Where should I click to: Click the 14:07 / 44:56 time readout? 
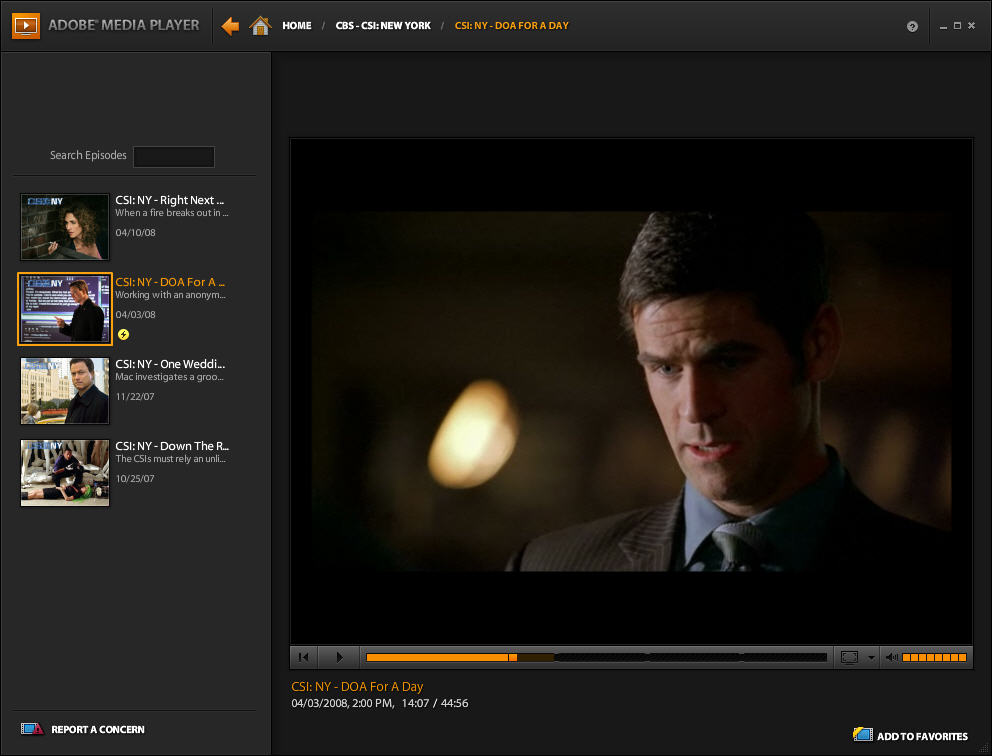(435, 703)
